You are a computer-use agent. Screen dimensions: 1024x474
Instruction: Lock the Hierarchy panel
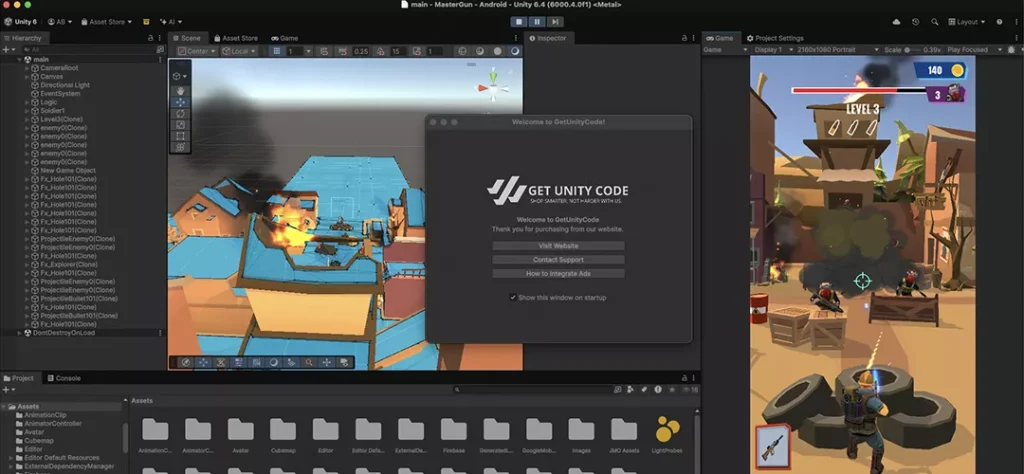tap(151, 38)
